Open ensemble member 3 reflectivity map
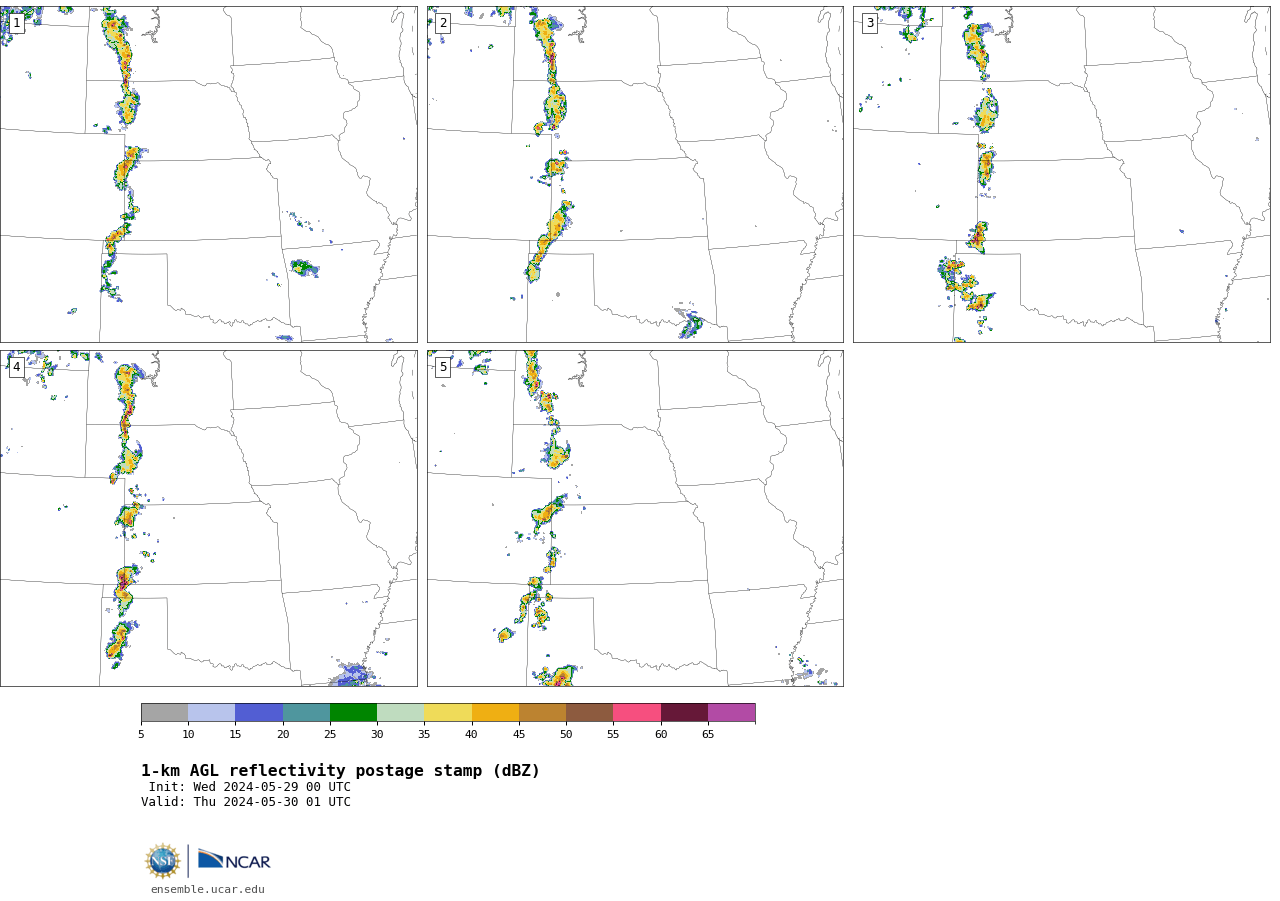Image resolution: width=1280 pixels, height=901 pixels. (1061, 174)
